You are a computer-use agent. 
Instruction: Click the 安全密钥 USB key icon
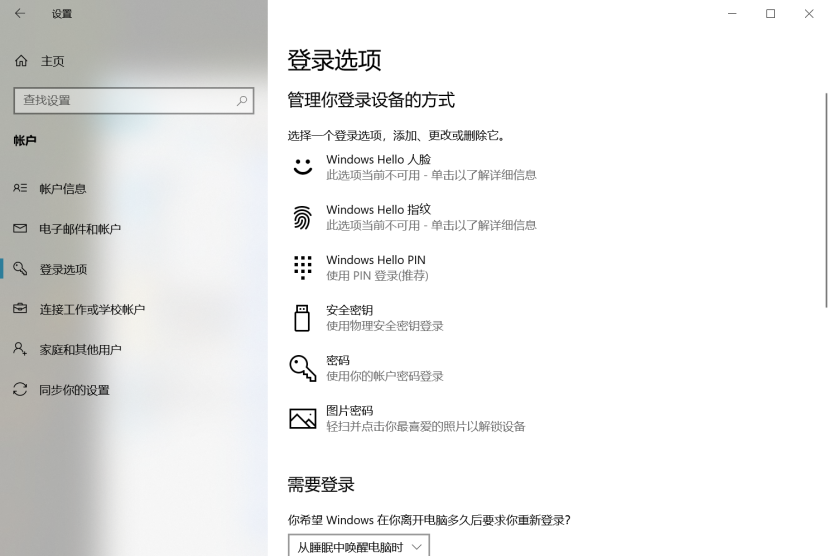pos(302,318)
